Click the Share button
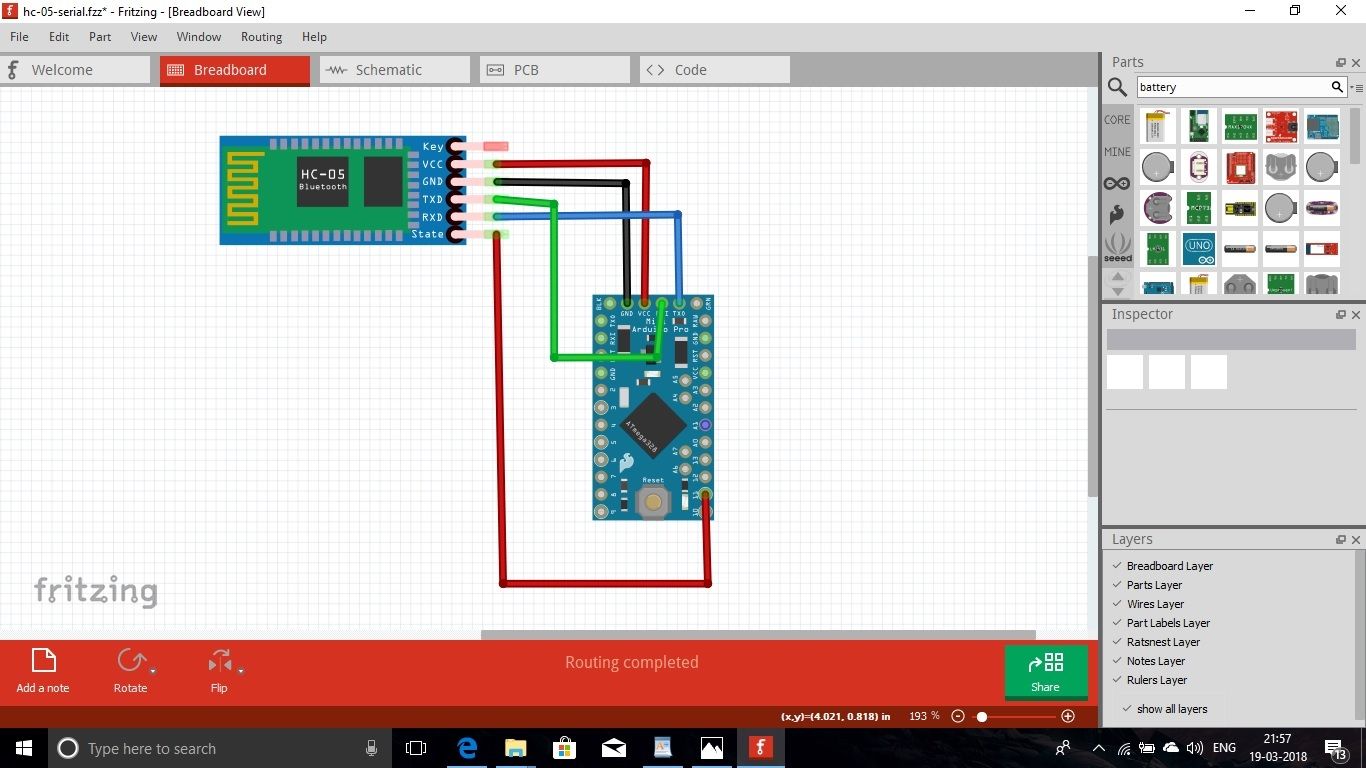Image resolution: width=1366 pixels, height=768 pixels. pos(1045,672)
